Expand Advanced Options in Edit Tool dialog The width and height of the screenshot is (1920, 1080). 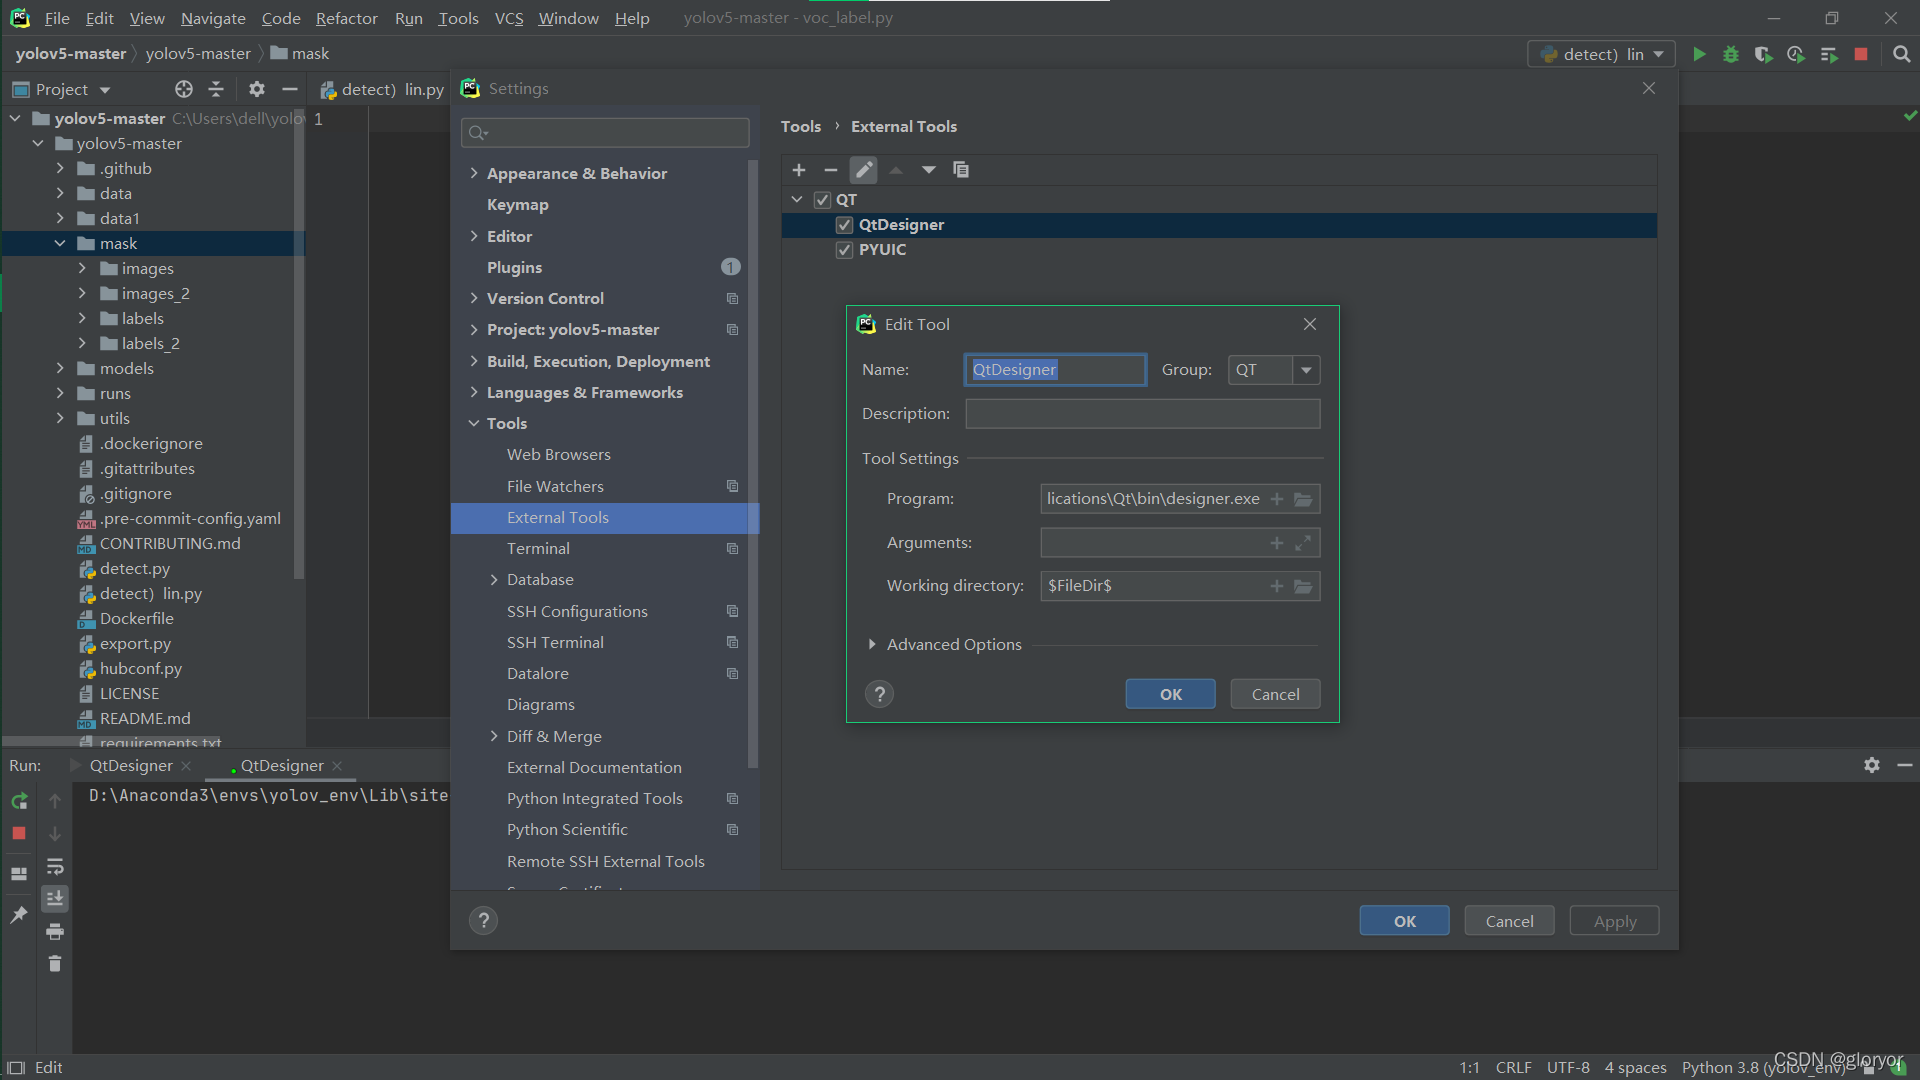(x=871, y=644)
